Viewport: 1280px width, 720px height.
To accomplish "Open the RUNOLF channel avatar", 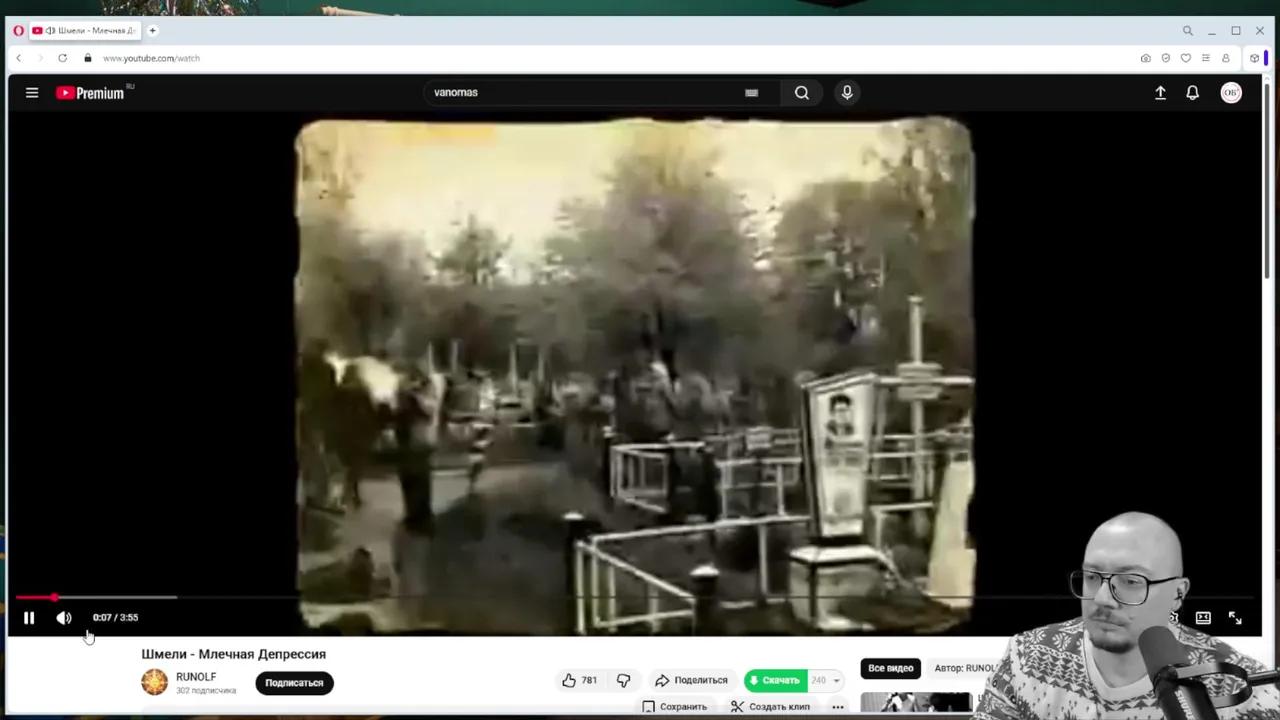I will [x=154, y=682].
